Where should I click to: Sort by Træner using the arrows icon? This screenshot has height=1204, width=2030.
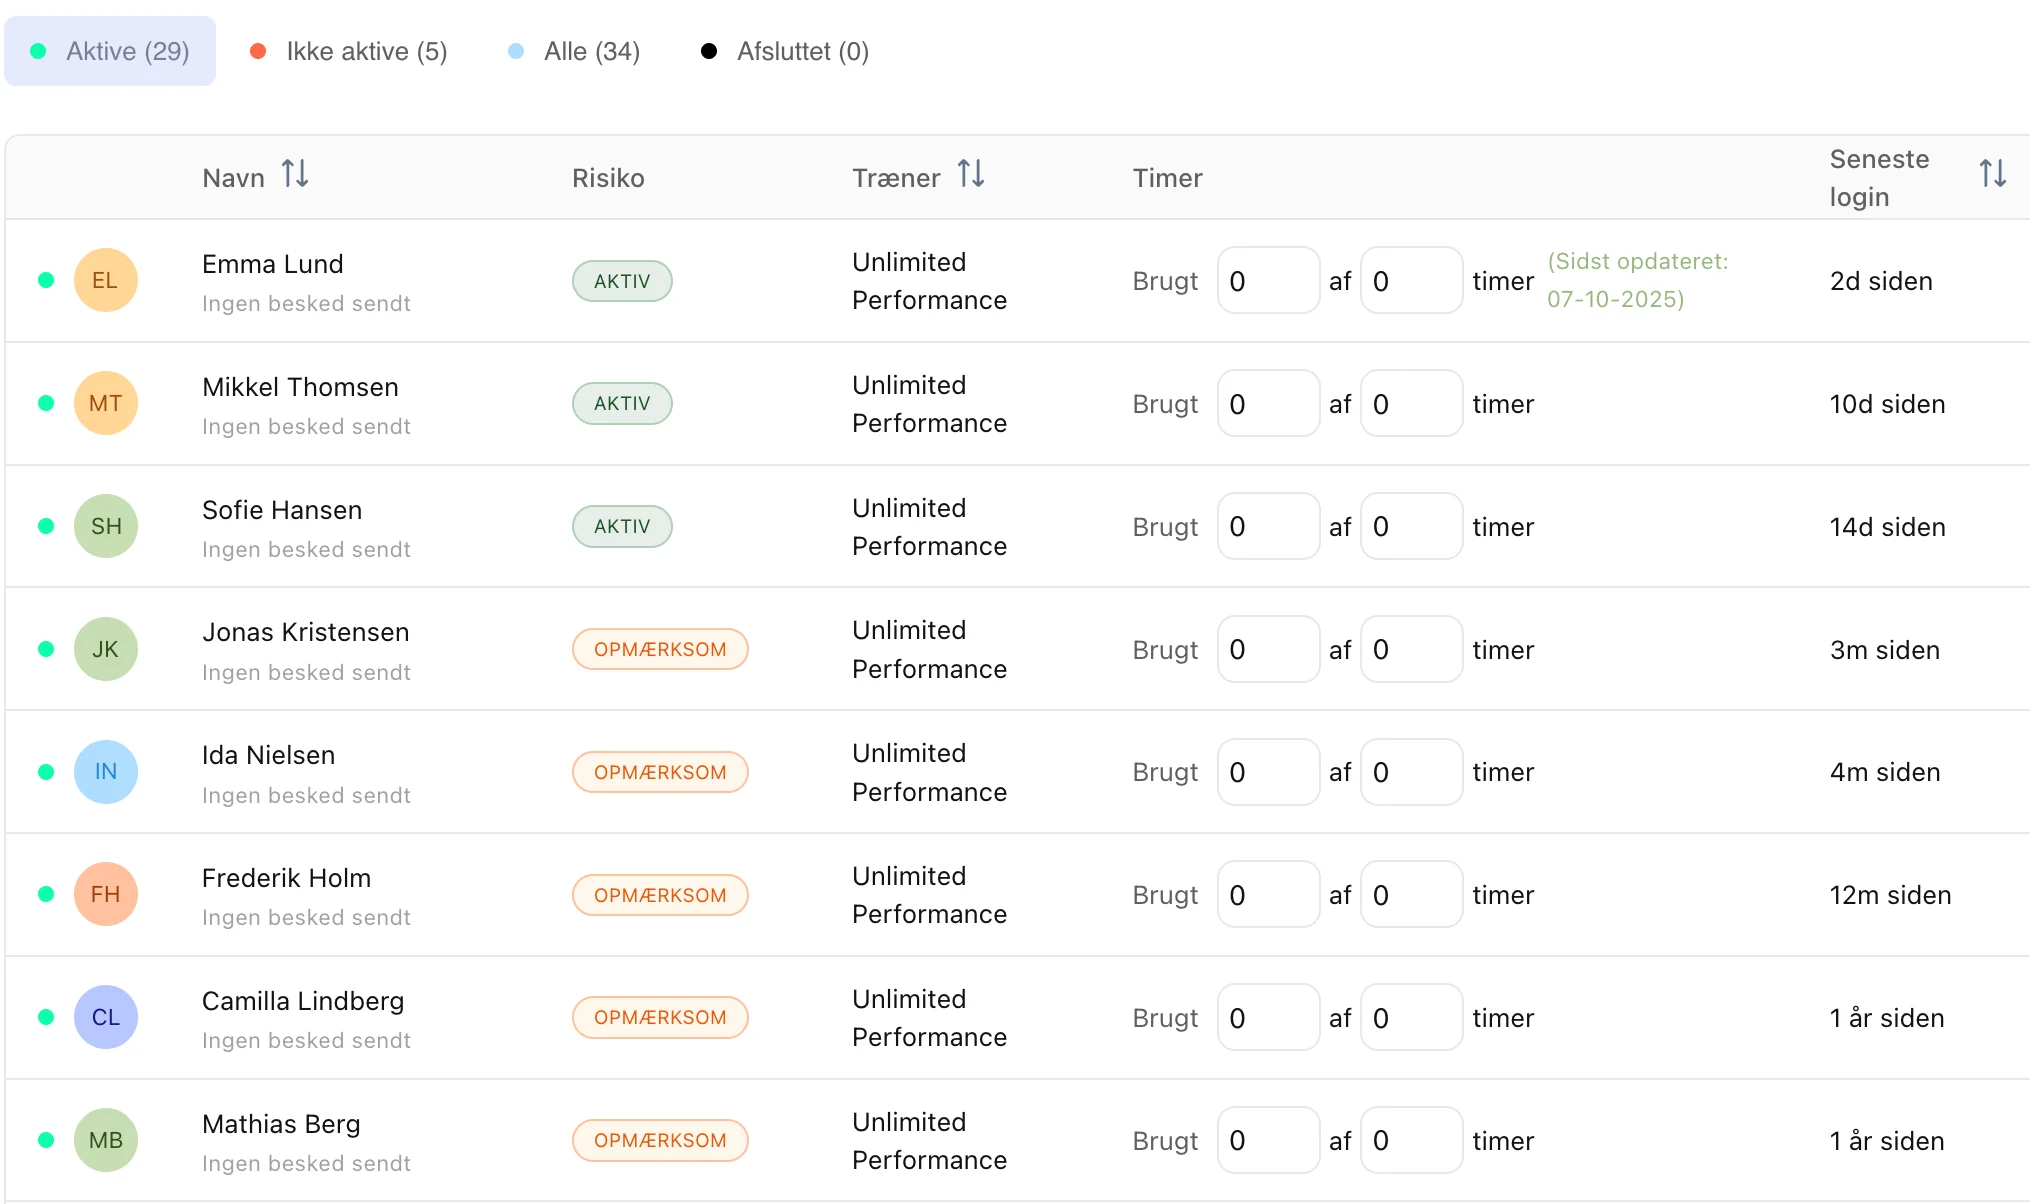[971, 175]
